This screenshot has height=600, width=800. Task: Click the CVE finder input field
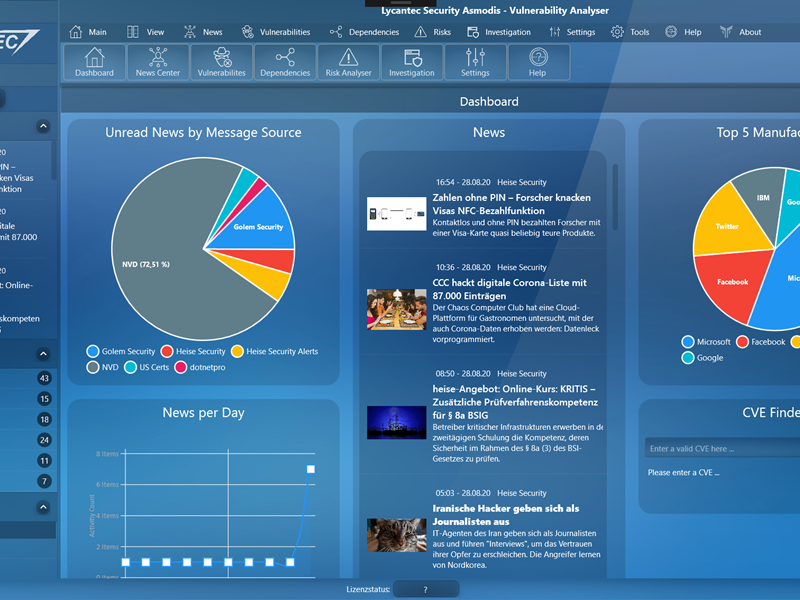[x=722, y=448]
